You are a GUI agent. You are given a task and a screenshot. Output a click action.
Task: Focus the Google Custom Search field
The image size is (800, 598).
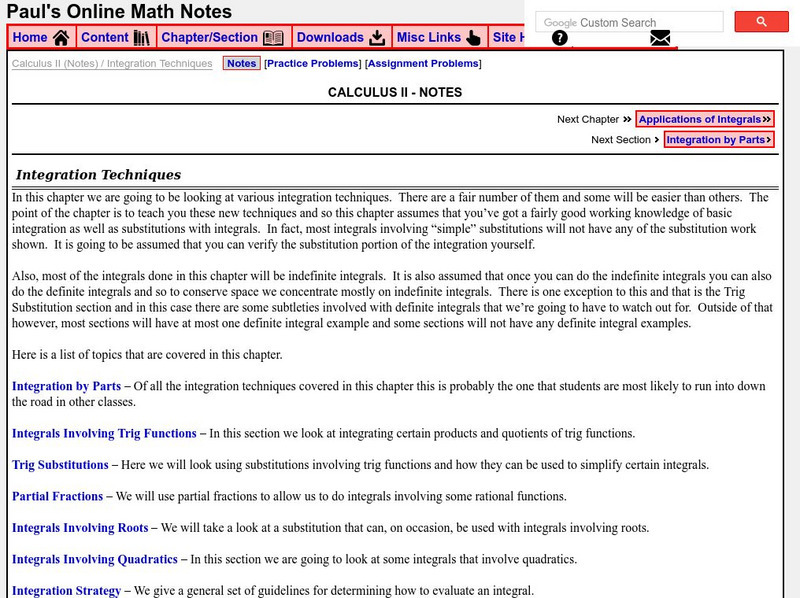(629, 22)
